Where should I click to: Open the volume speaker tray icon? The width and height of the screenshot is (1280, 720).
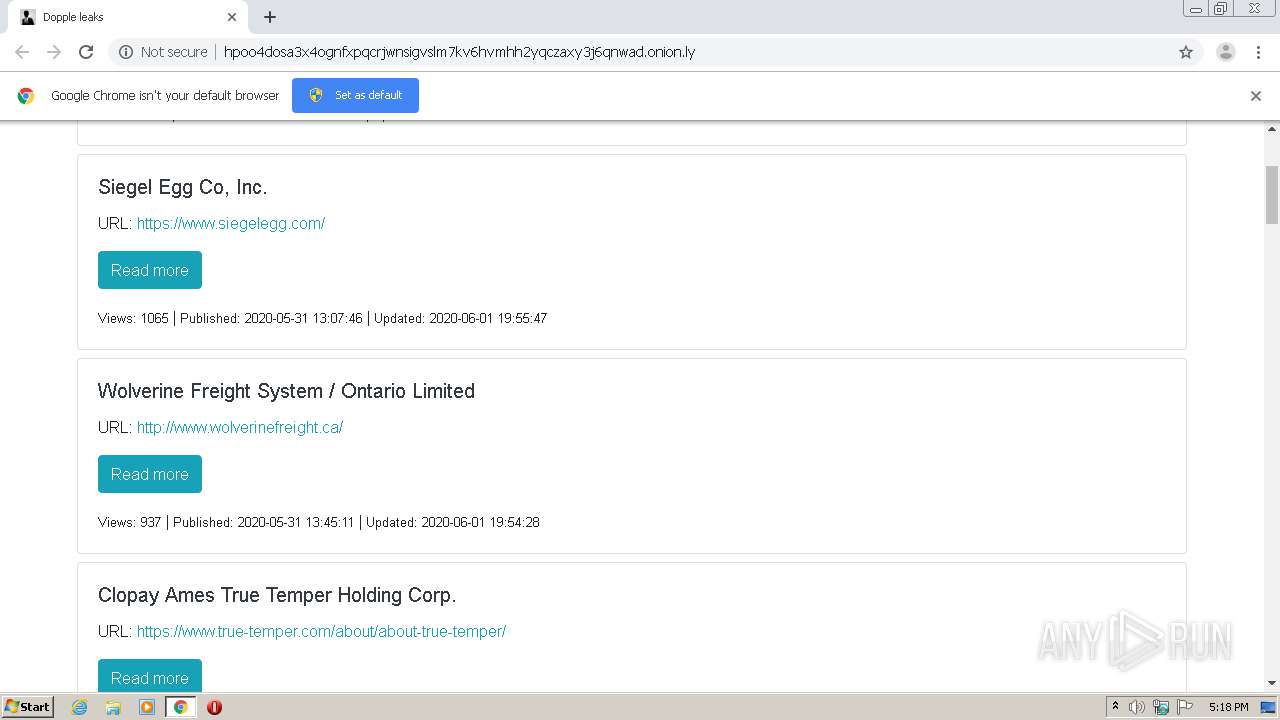(x=1137, y=707)
